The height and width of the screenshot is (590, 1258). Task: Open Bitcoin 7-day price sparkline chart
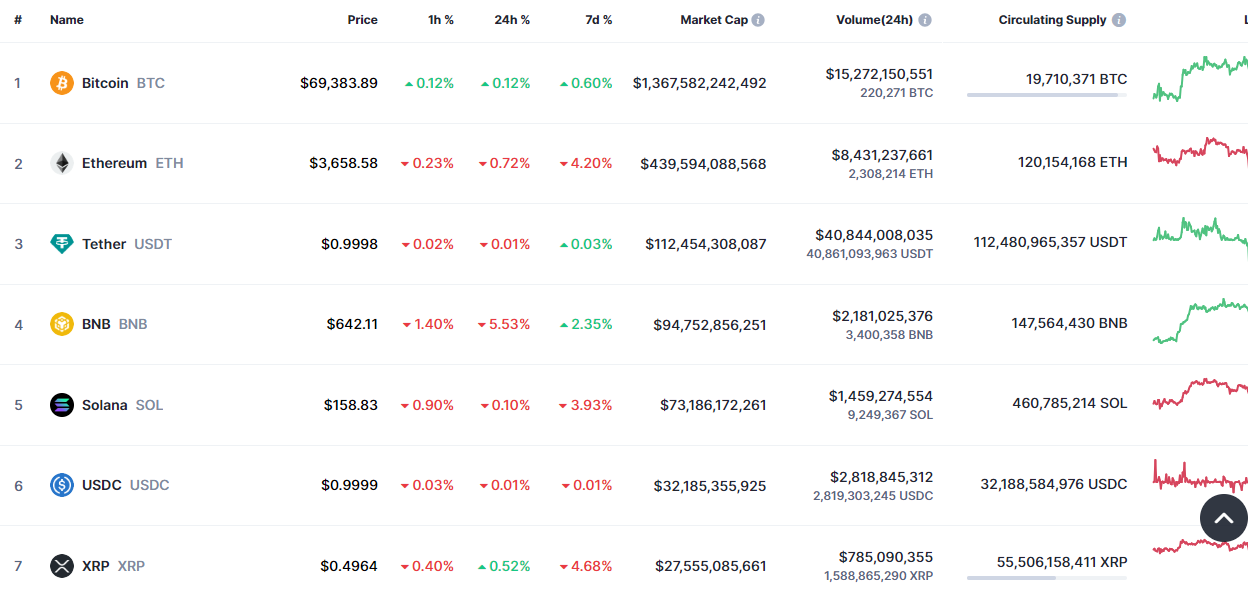click(1200, 78)
